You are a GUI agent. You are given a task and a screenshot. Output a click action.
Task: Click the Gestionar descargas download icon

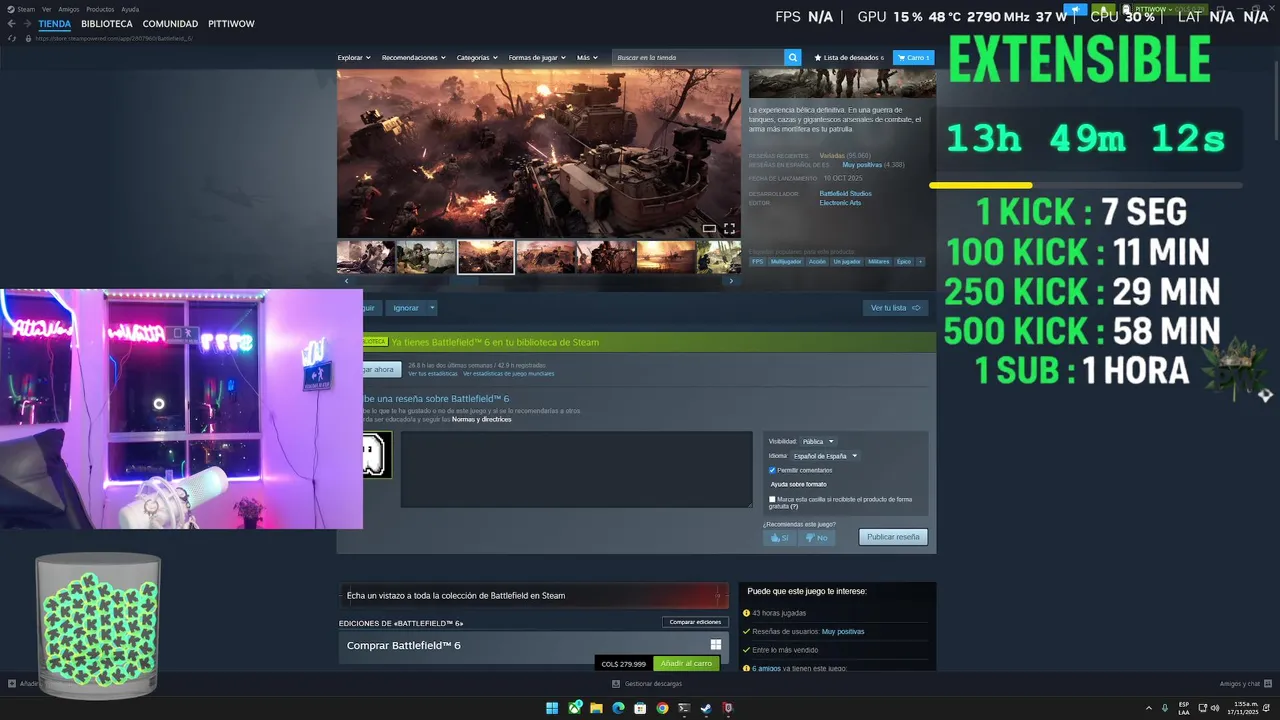[616, 684]
